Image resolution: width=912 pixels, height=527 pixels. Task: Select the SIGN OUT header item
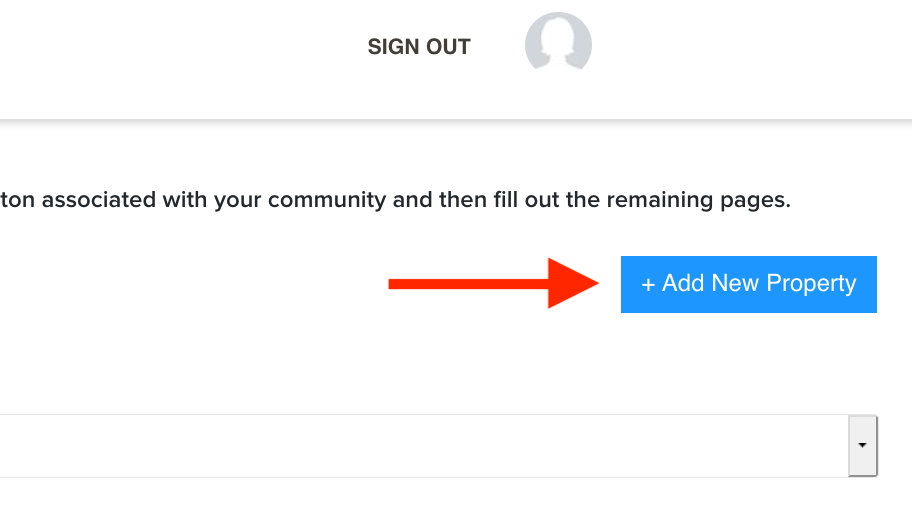(x=419, y=47)
